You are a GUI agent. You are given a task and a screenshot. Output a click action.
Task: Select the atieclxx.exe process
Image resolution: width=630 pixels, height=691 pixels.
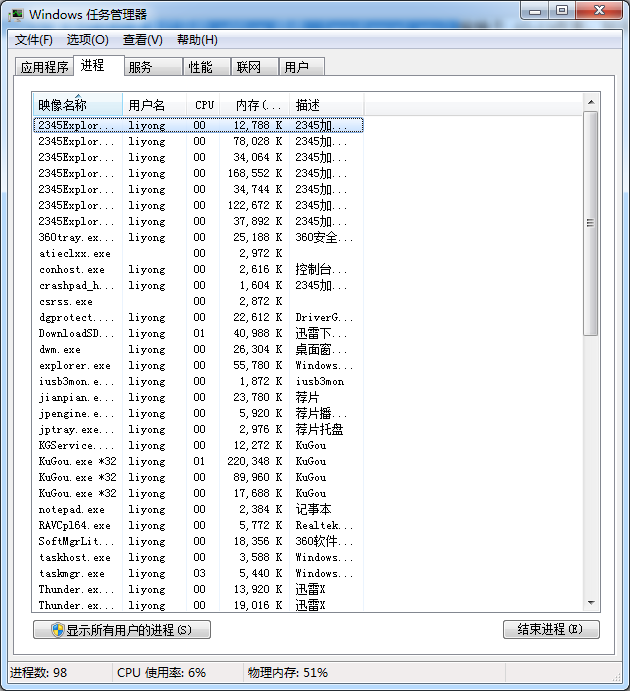click(198, 253)
